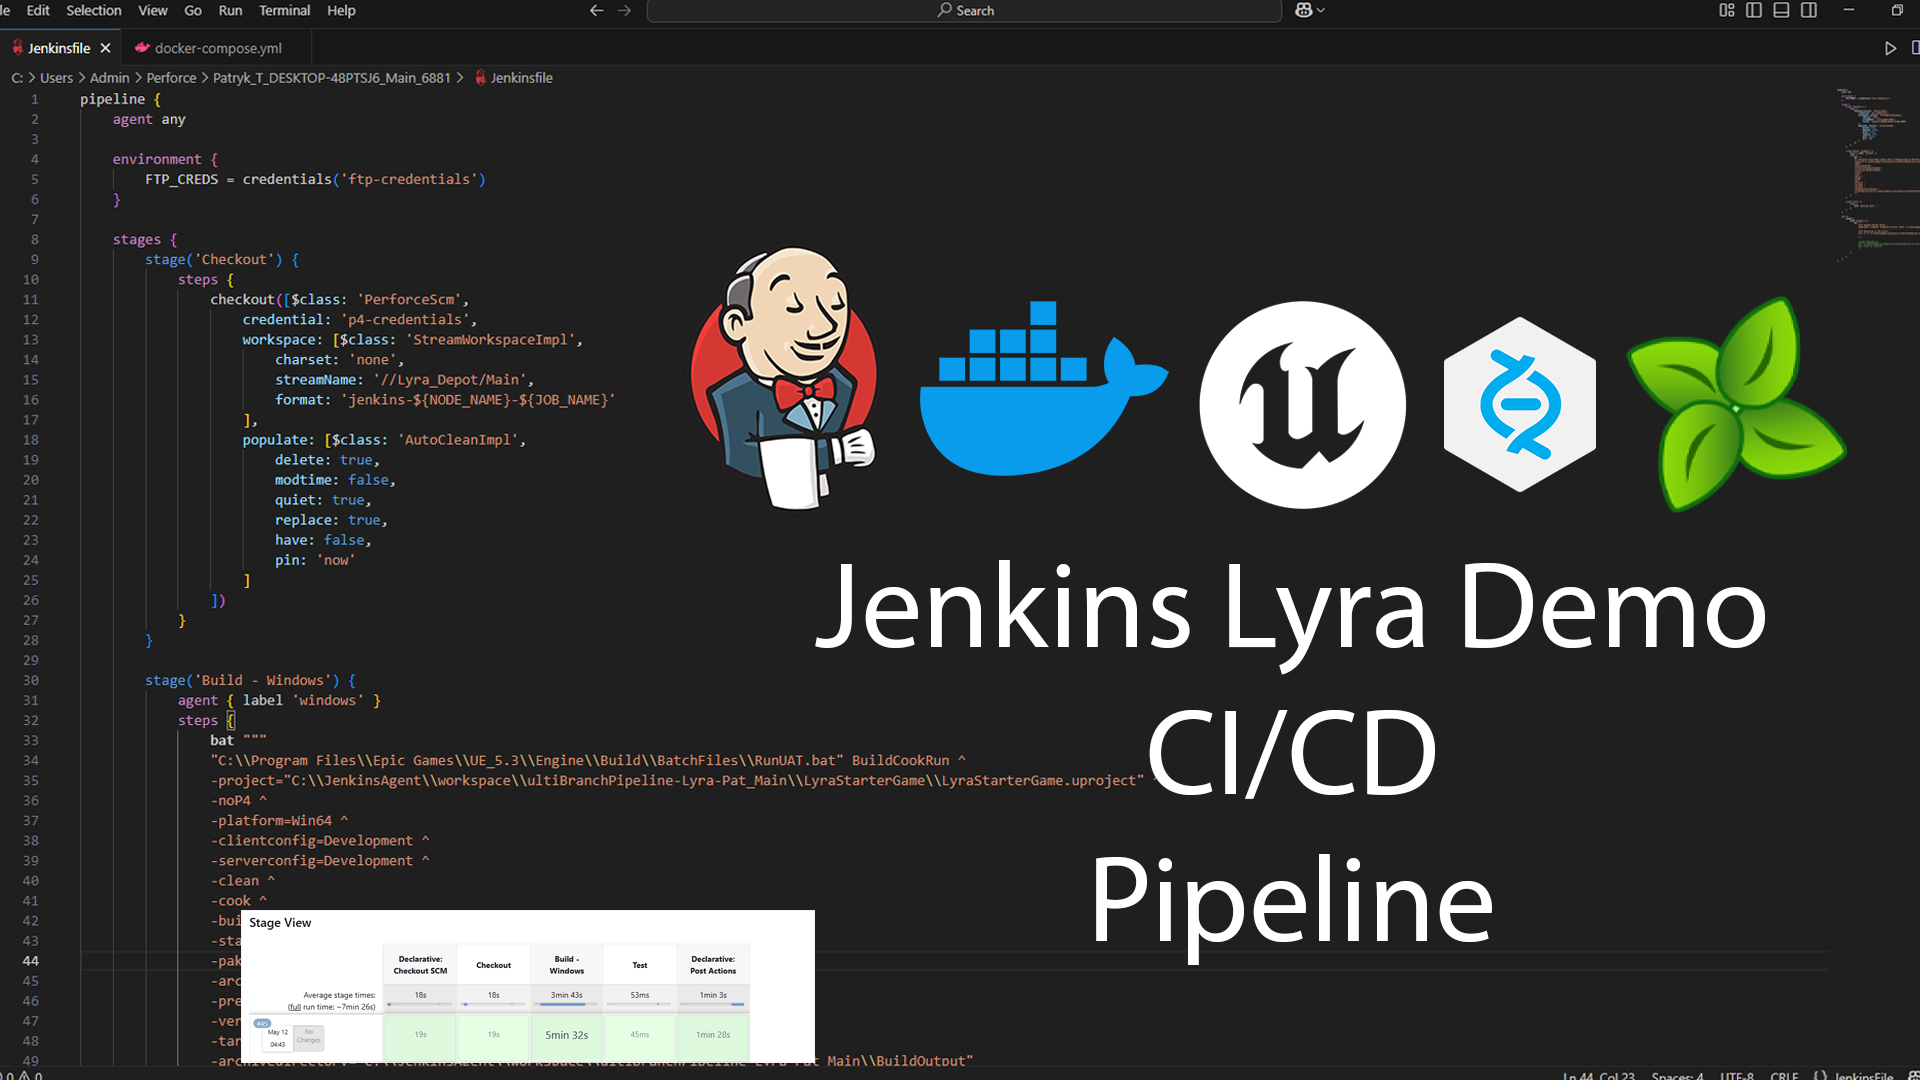Image resolution: width=1920 pixels, height=1080 pixels.
Task: Open the View menu
Action: click(152, 10)
